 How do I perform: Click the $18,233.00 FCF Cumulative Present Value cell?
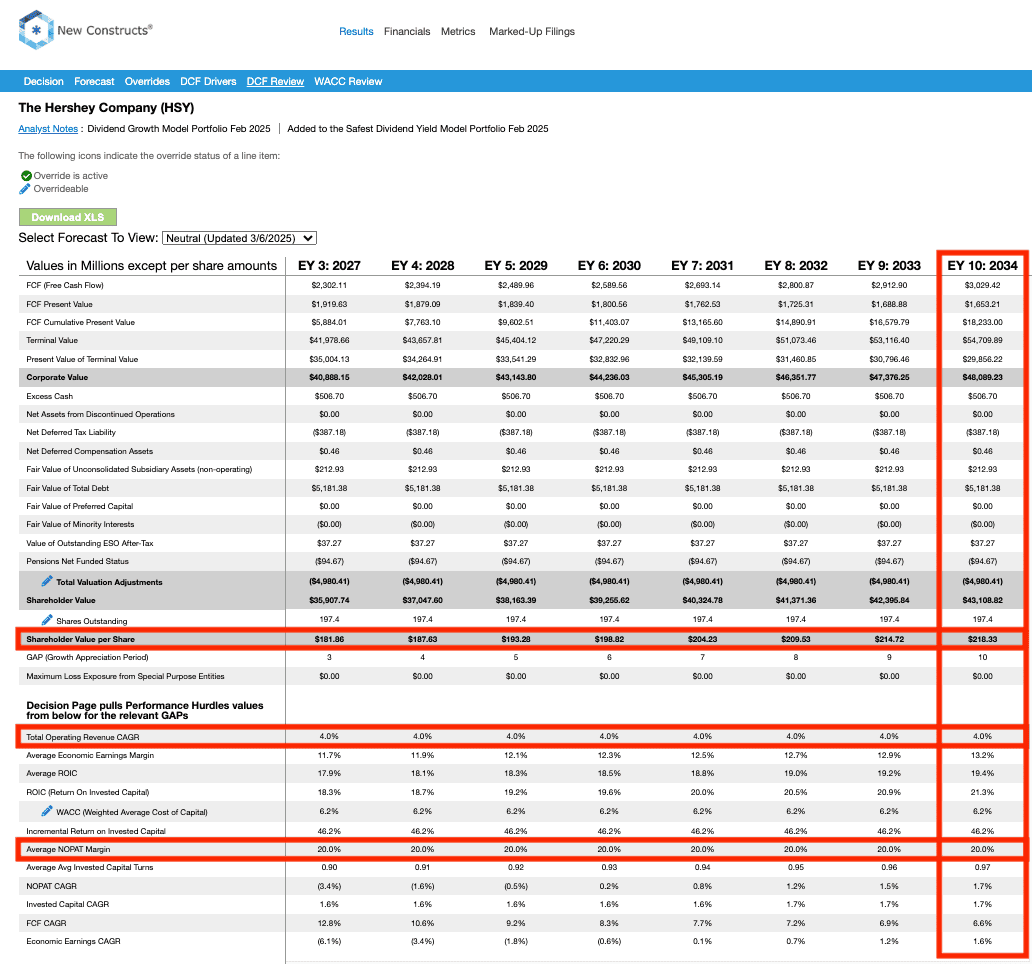coord(983,322)
